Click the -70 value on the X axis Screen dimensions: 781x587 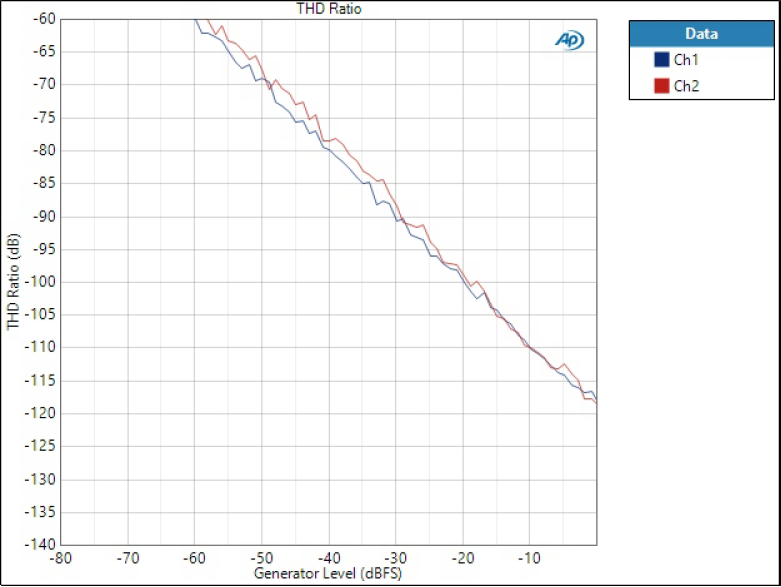coord(128,558)
